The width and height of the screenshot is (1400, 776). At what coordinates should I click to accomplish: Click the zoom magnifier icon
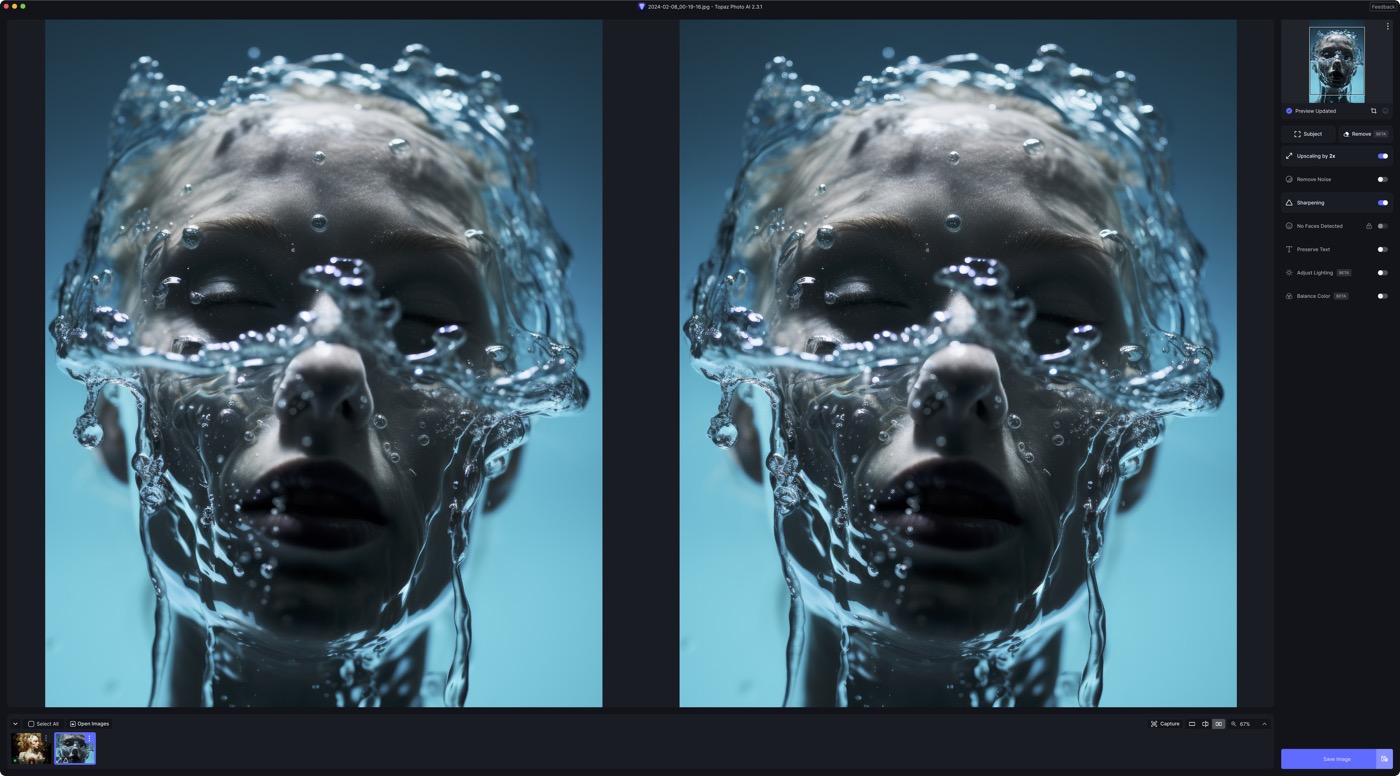pyautogui.click(x=1234, y=724)
